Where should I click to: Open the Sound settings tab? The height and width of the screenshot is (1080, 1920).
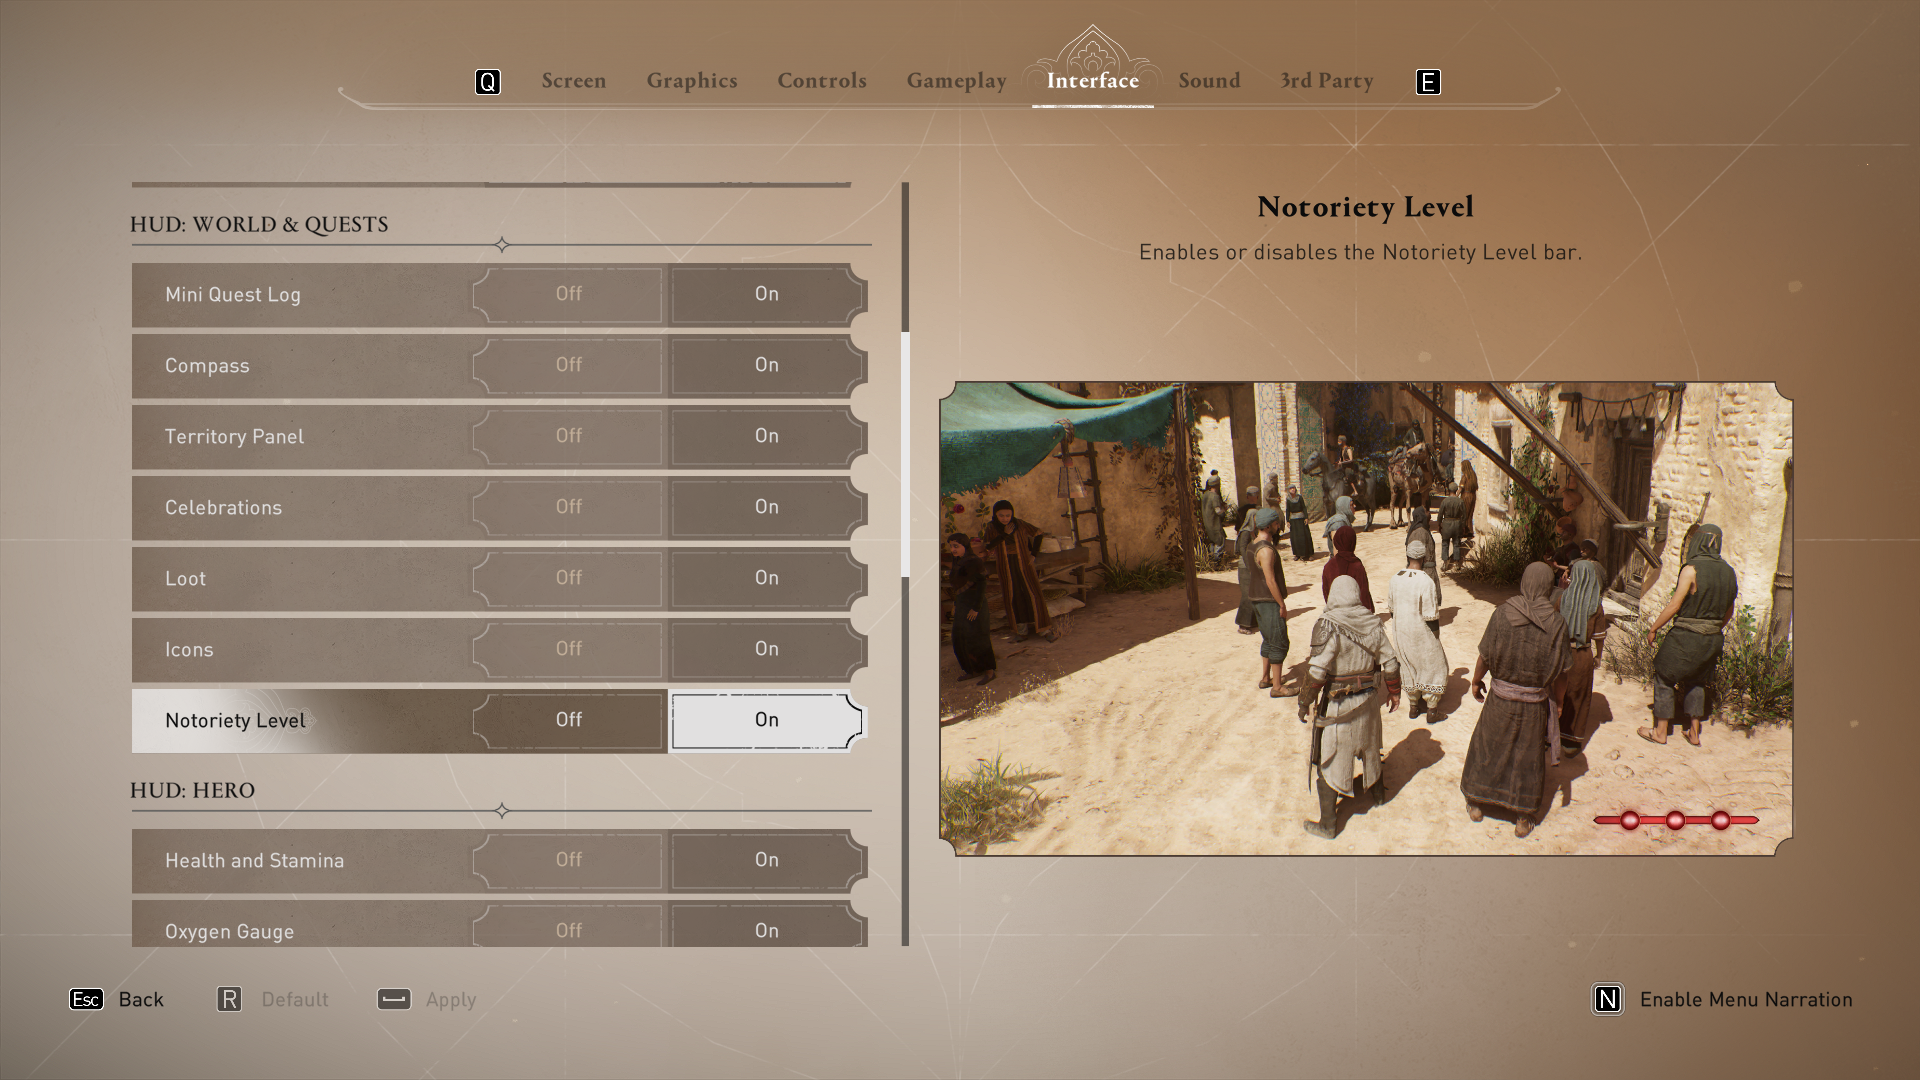1209,81
